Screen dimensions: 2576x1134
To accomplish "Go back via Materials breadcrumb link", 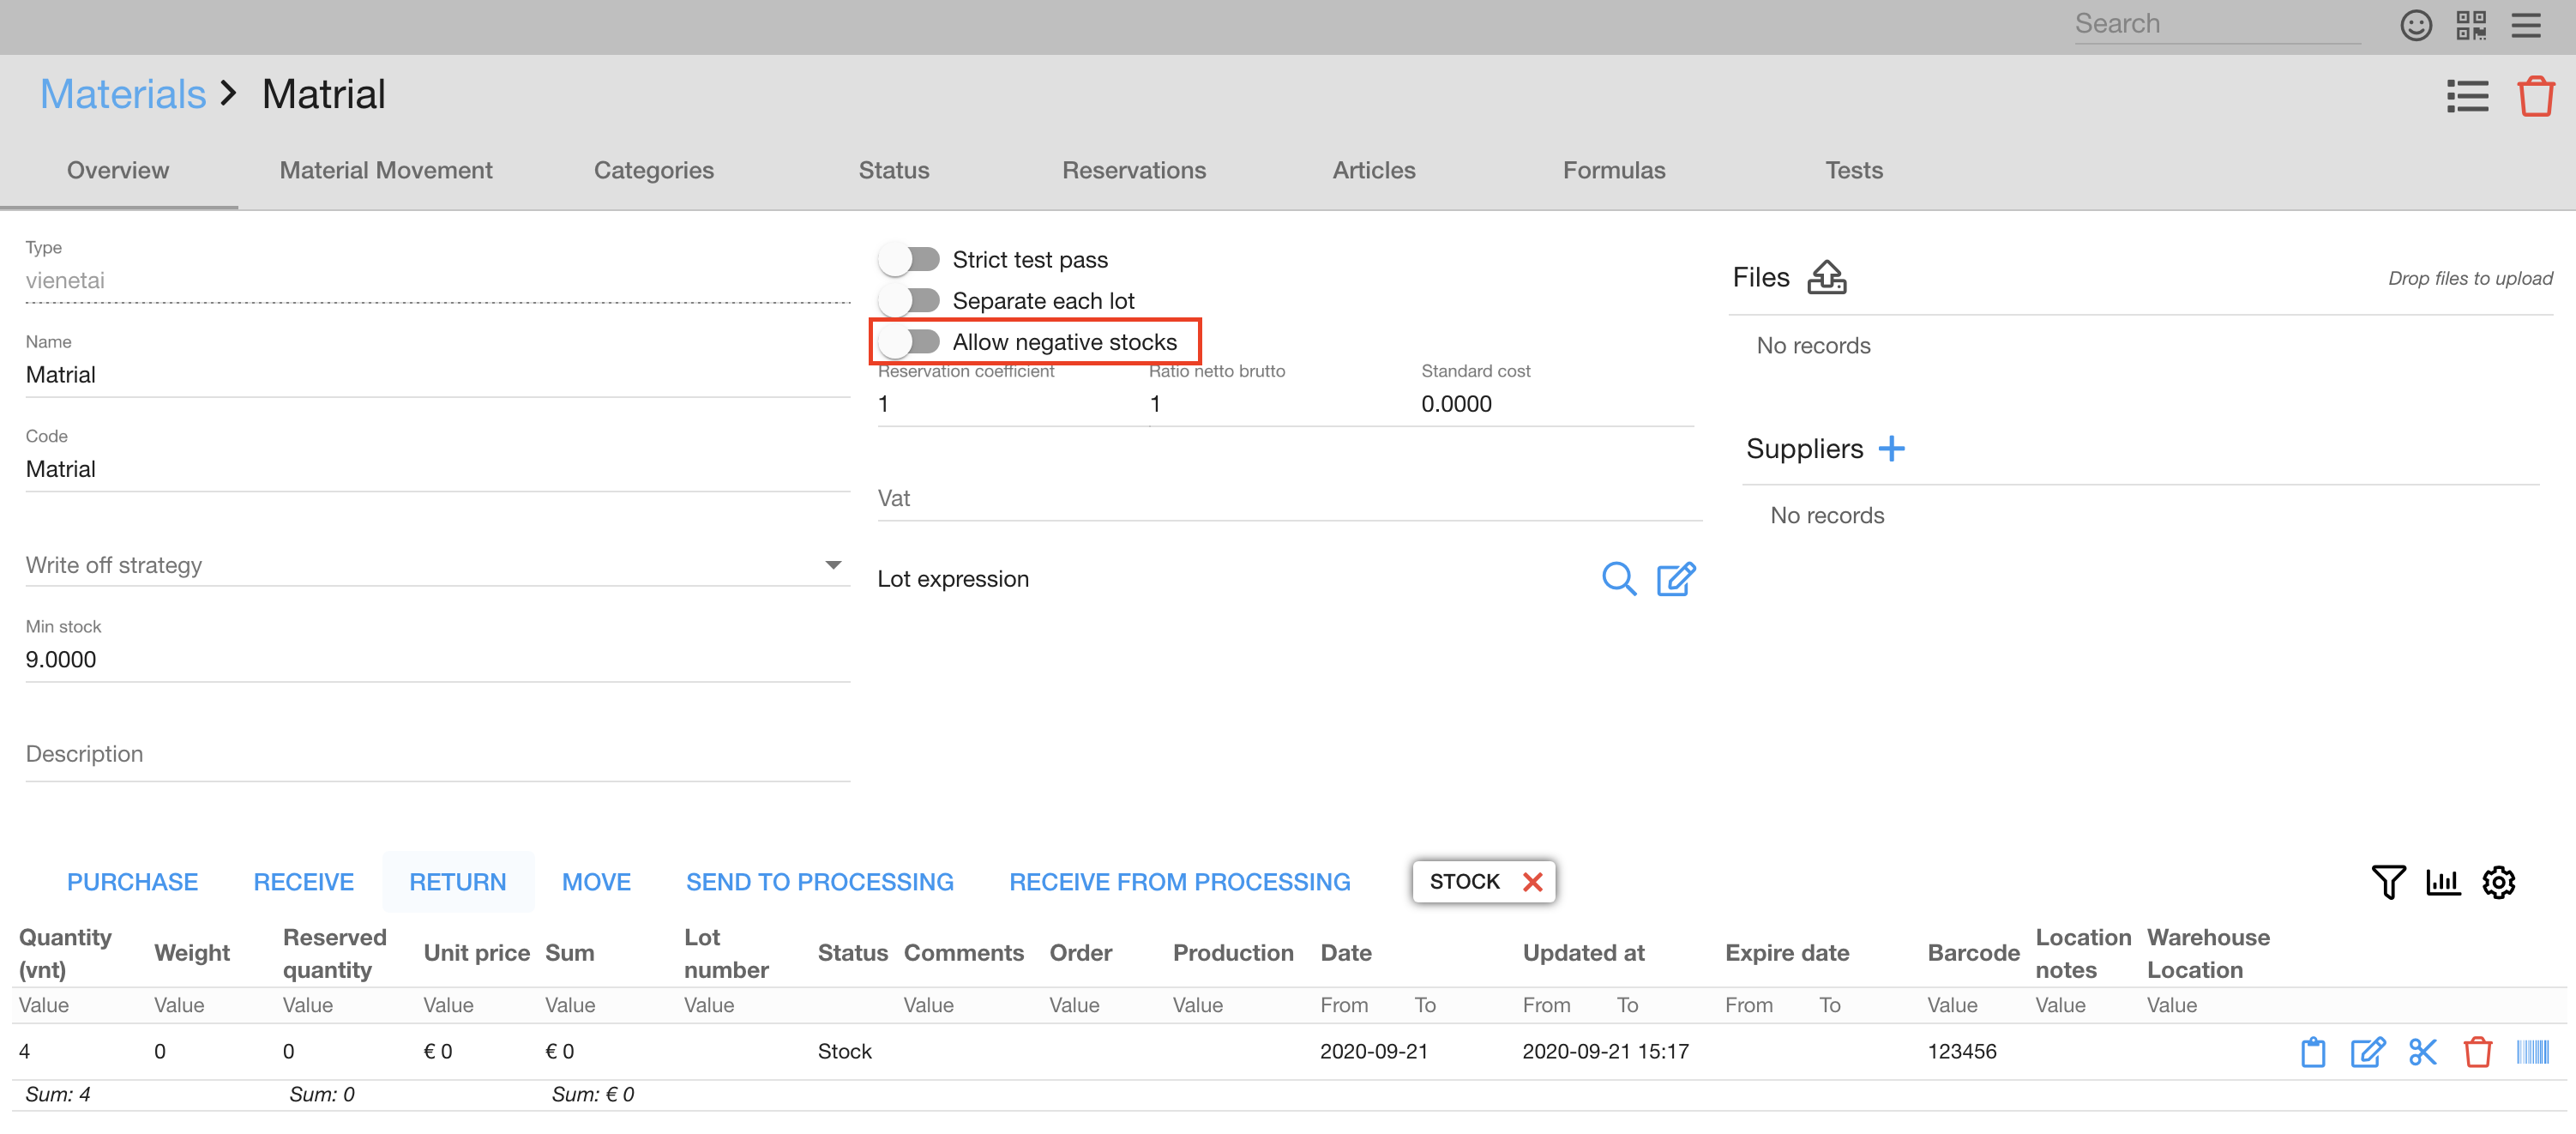I will tap(122, 94).
